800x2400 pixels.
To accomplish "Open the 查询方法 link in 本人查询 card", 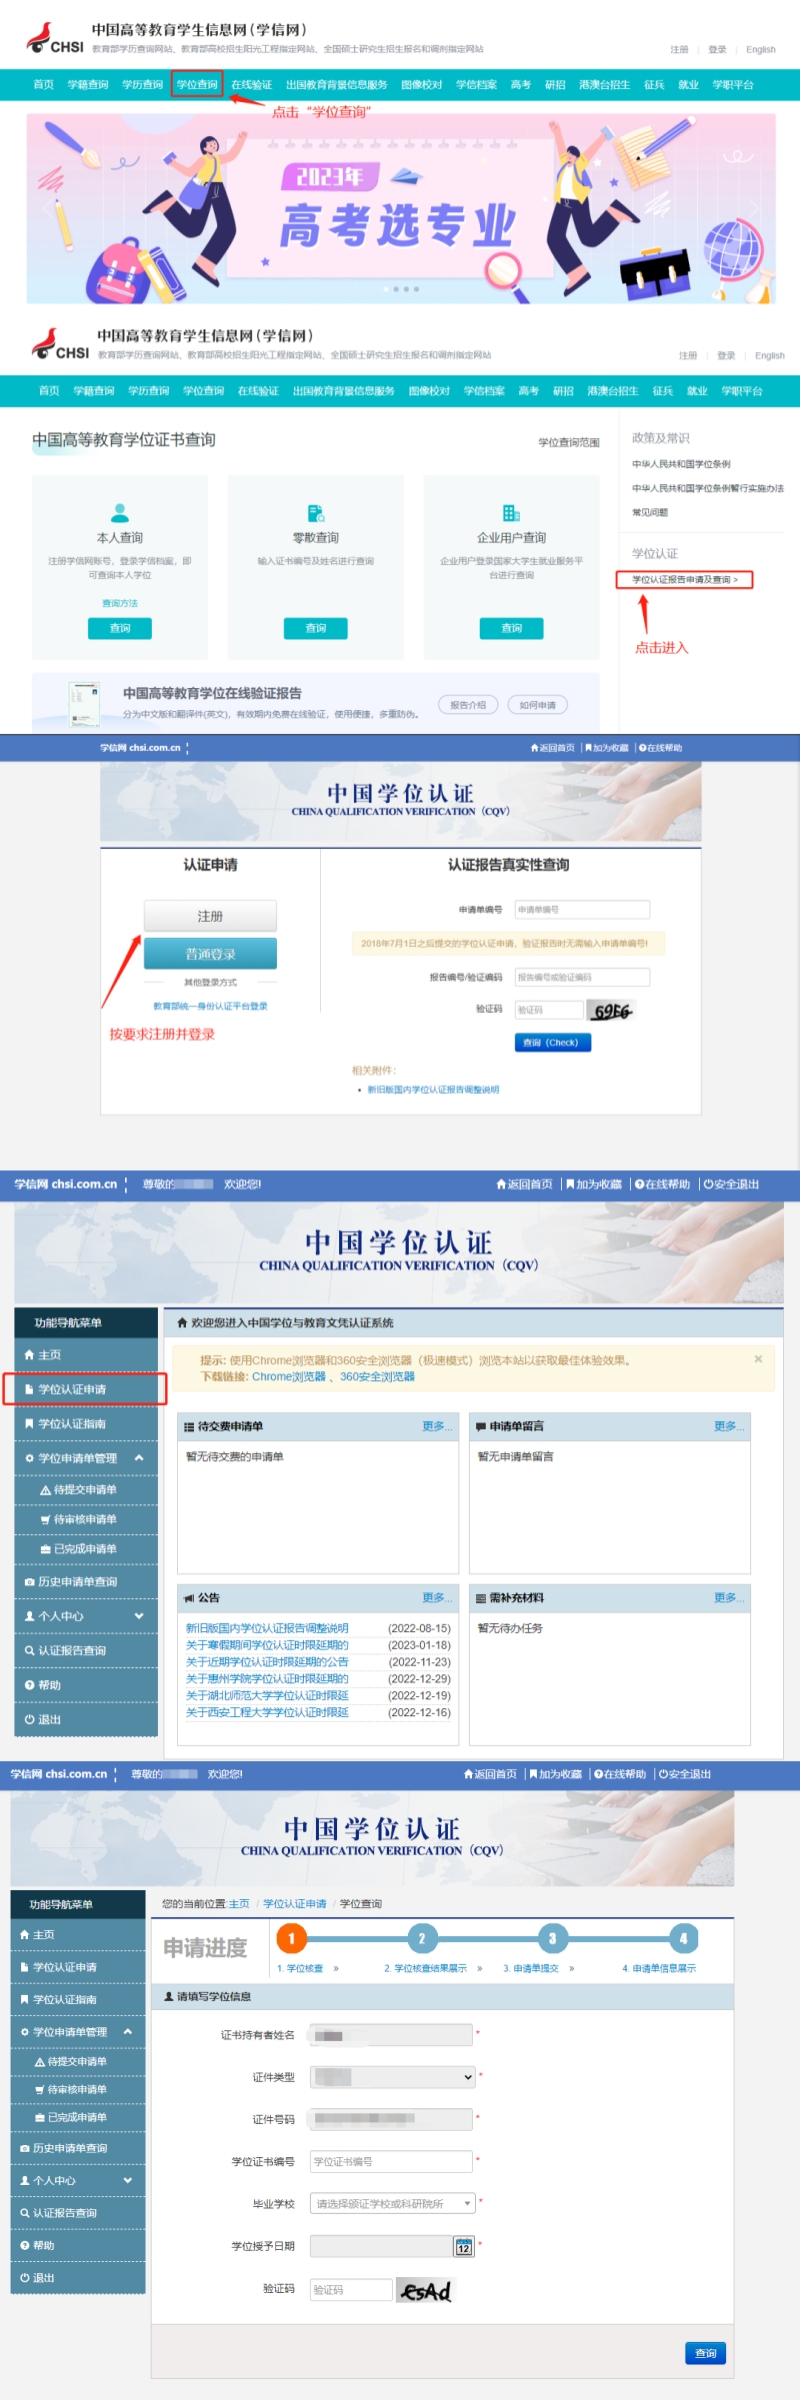I will (120, 603).
